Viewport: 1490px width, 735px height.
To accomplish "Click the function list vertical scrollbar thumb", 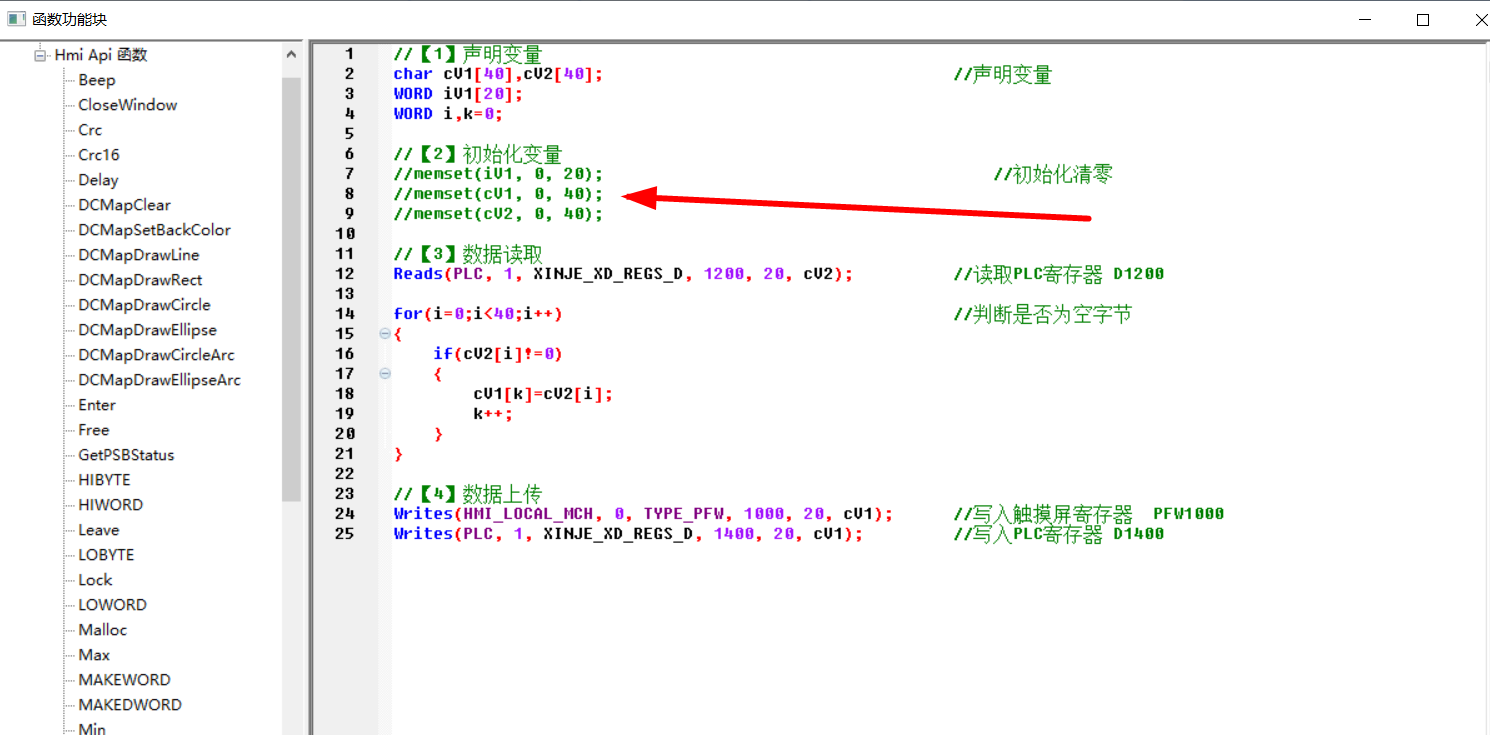I will [x=291, y=290].
